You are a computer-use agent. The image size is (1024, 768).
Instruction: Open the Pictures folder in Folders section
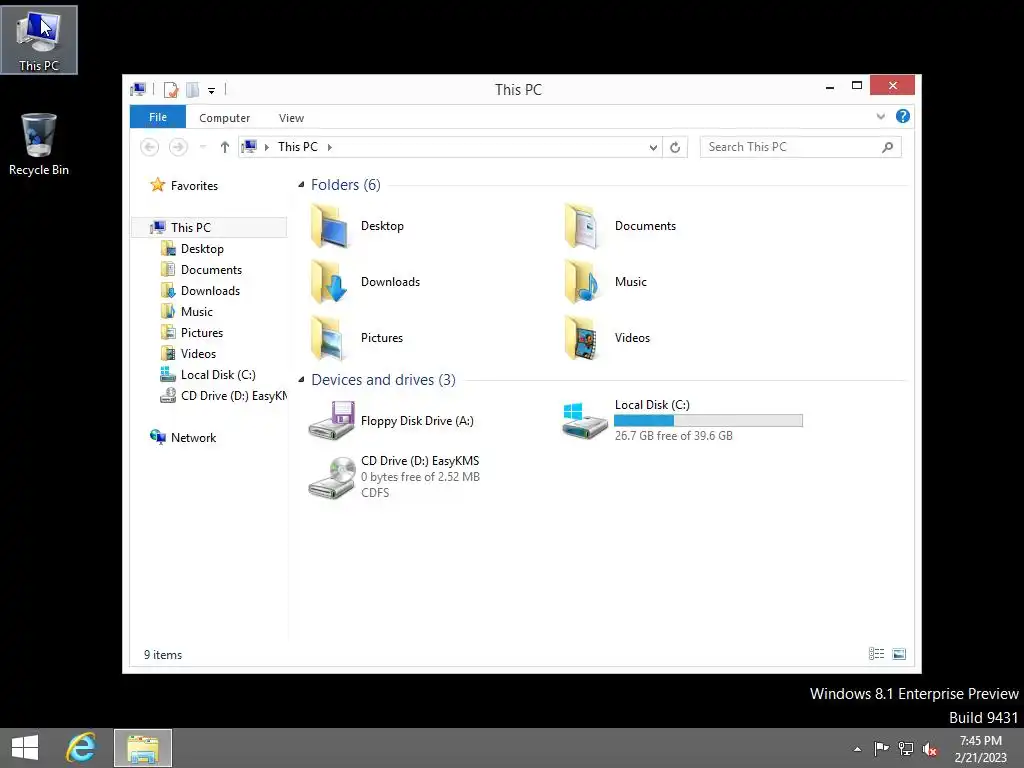[357, 338]
